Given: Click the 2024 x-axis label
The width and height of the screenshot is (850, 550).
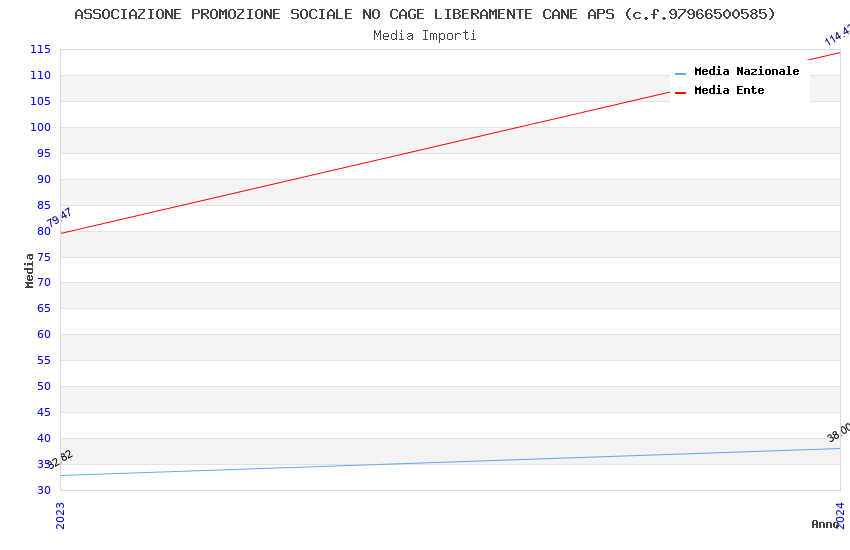Looking at the screenshot, I should tap(840, 515).
